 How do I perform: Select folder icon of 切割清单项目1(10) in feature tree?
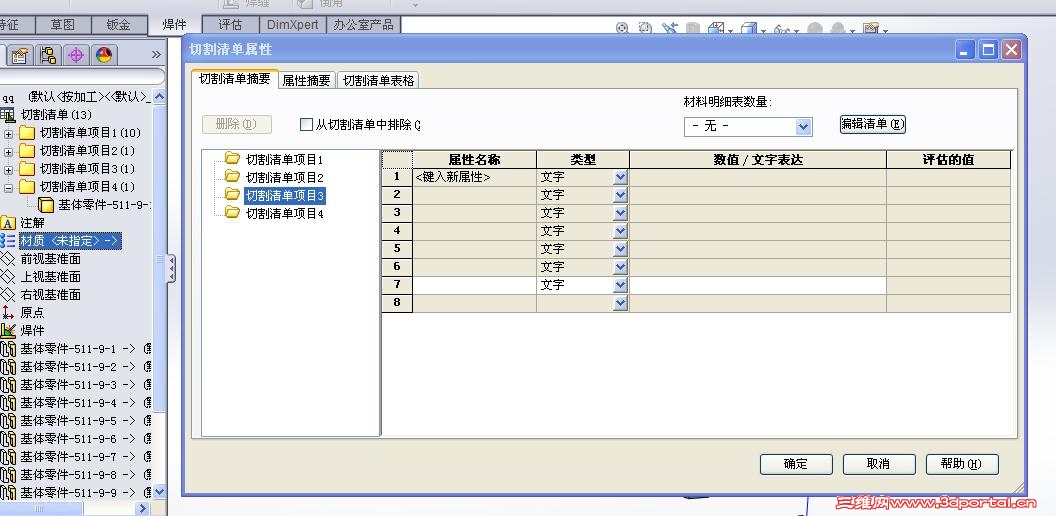pos(27,133)
